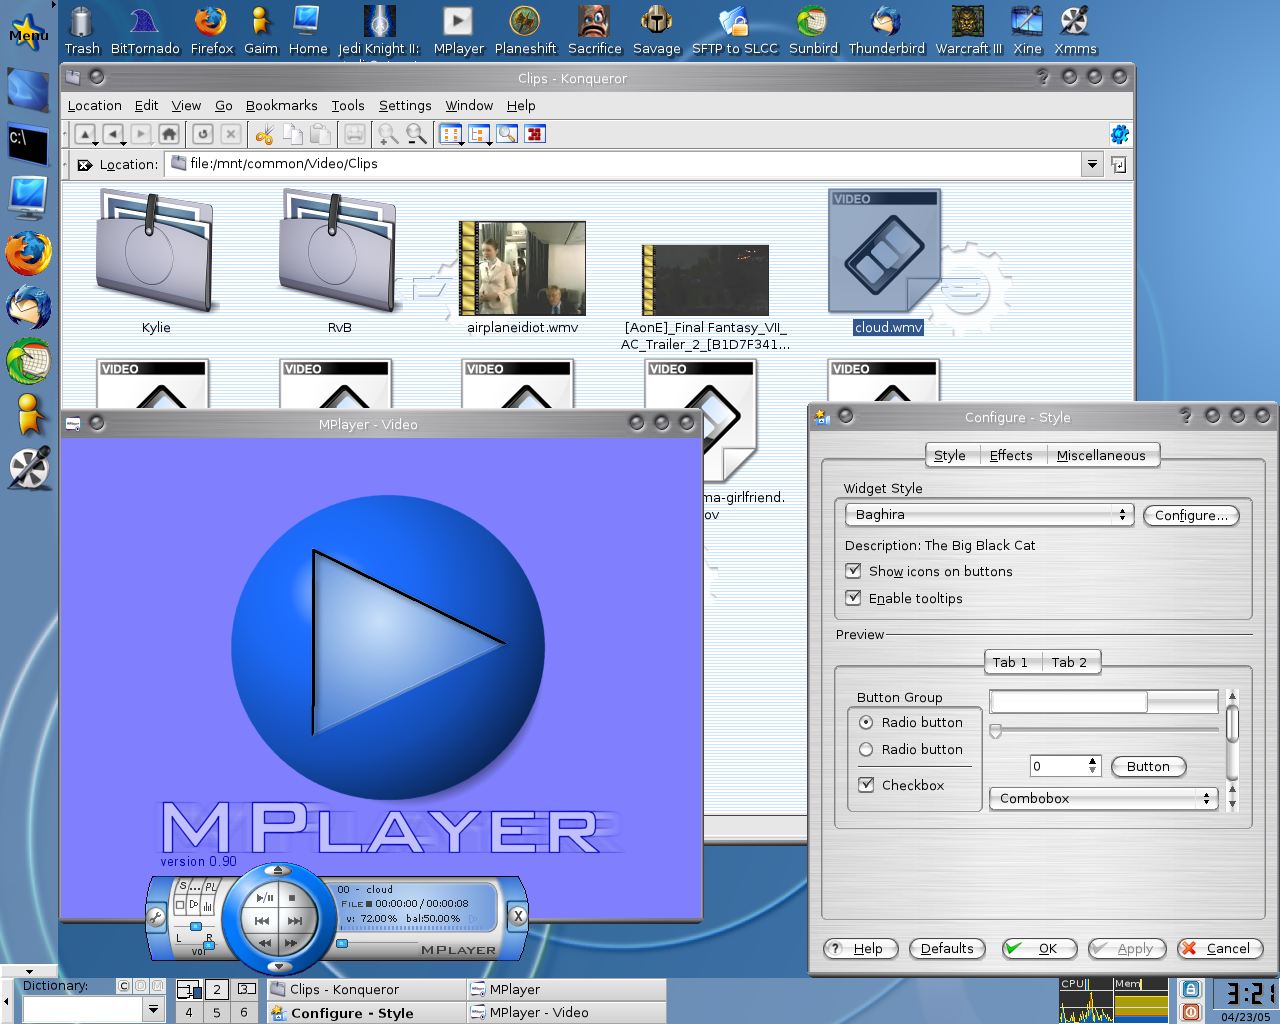Switch to the Effects tab
This screenshot has height=1024, width=1280.
pyautogui.click(x=1011, y=455)
